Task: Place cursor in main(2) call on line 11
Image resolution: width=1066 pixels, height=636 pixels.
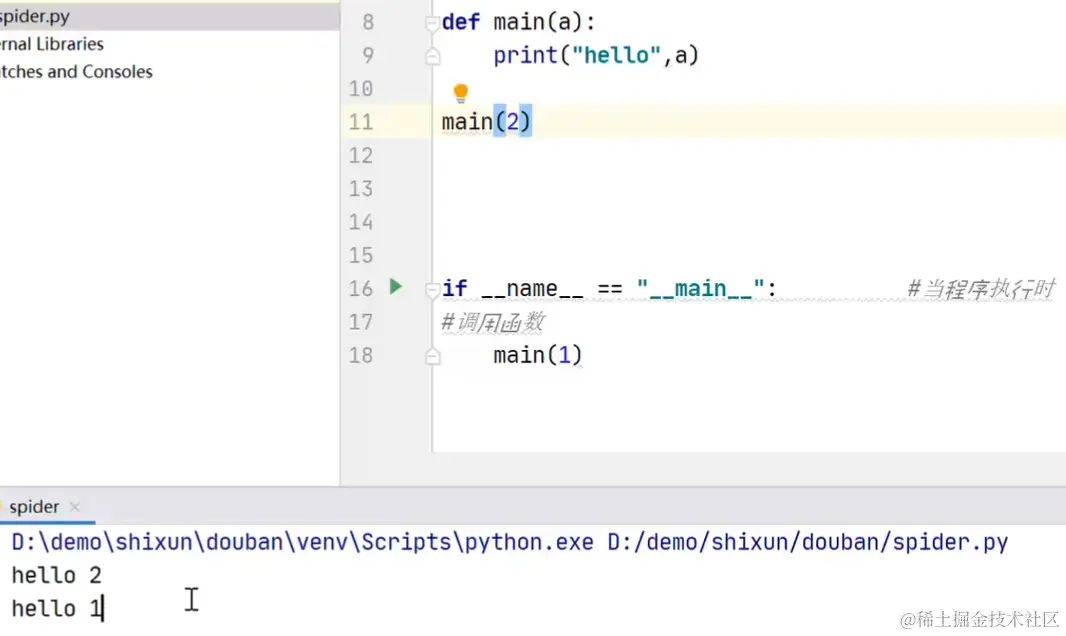Action: pos(486,122)
